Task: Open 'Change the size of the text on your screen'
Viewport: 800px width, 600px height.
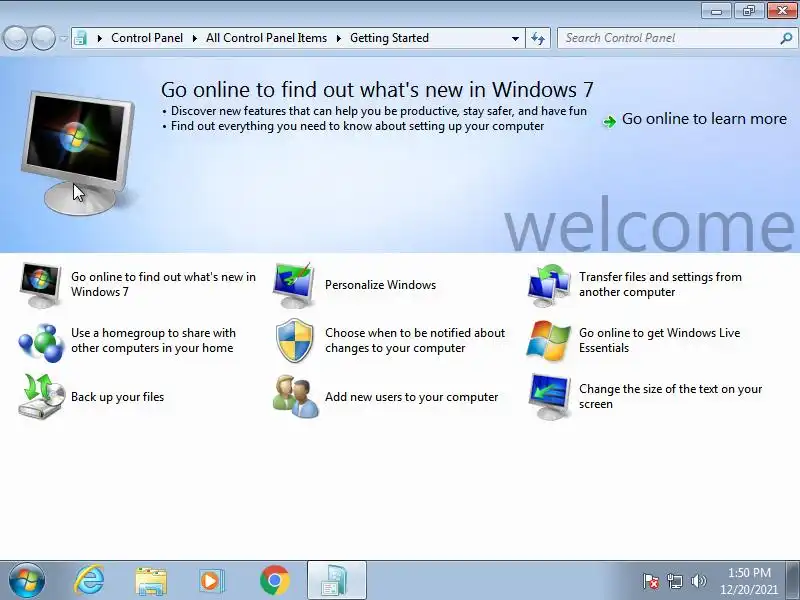Action: (670, 396)
